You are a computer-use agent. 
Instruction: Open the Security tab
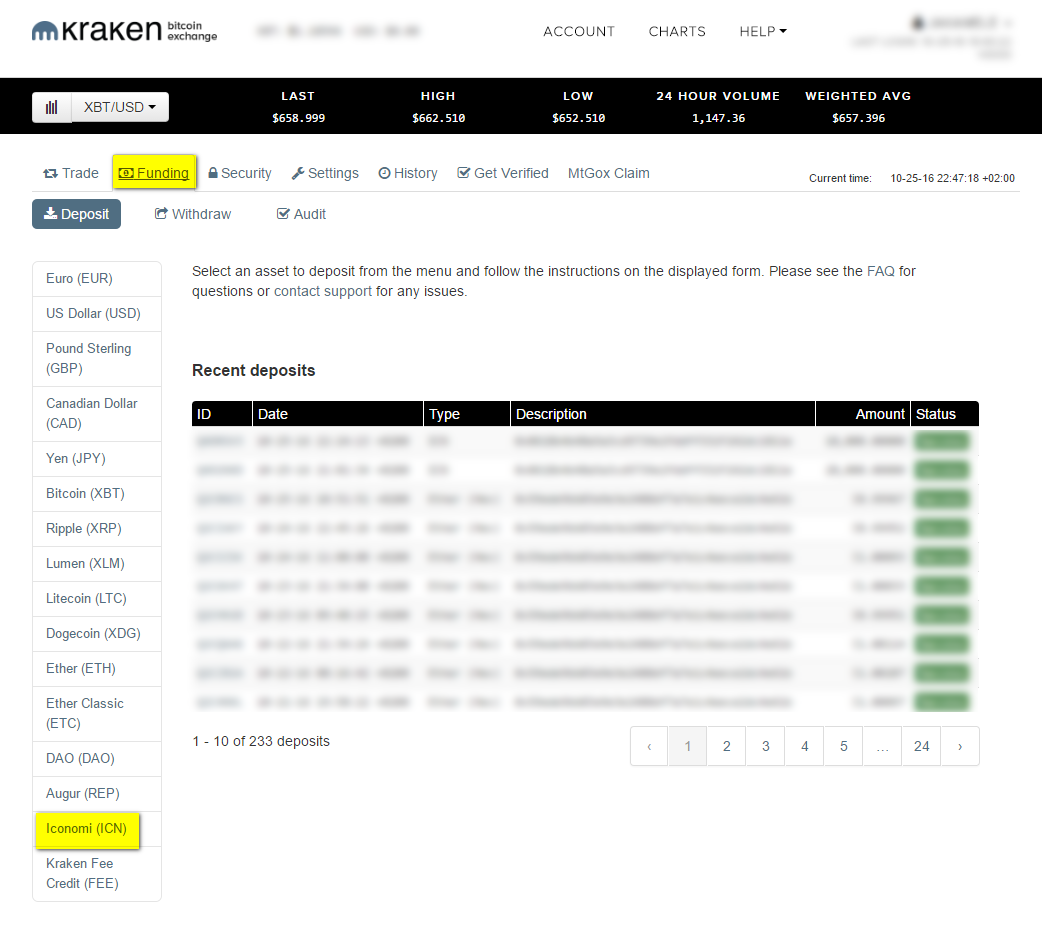pos(240,173)
